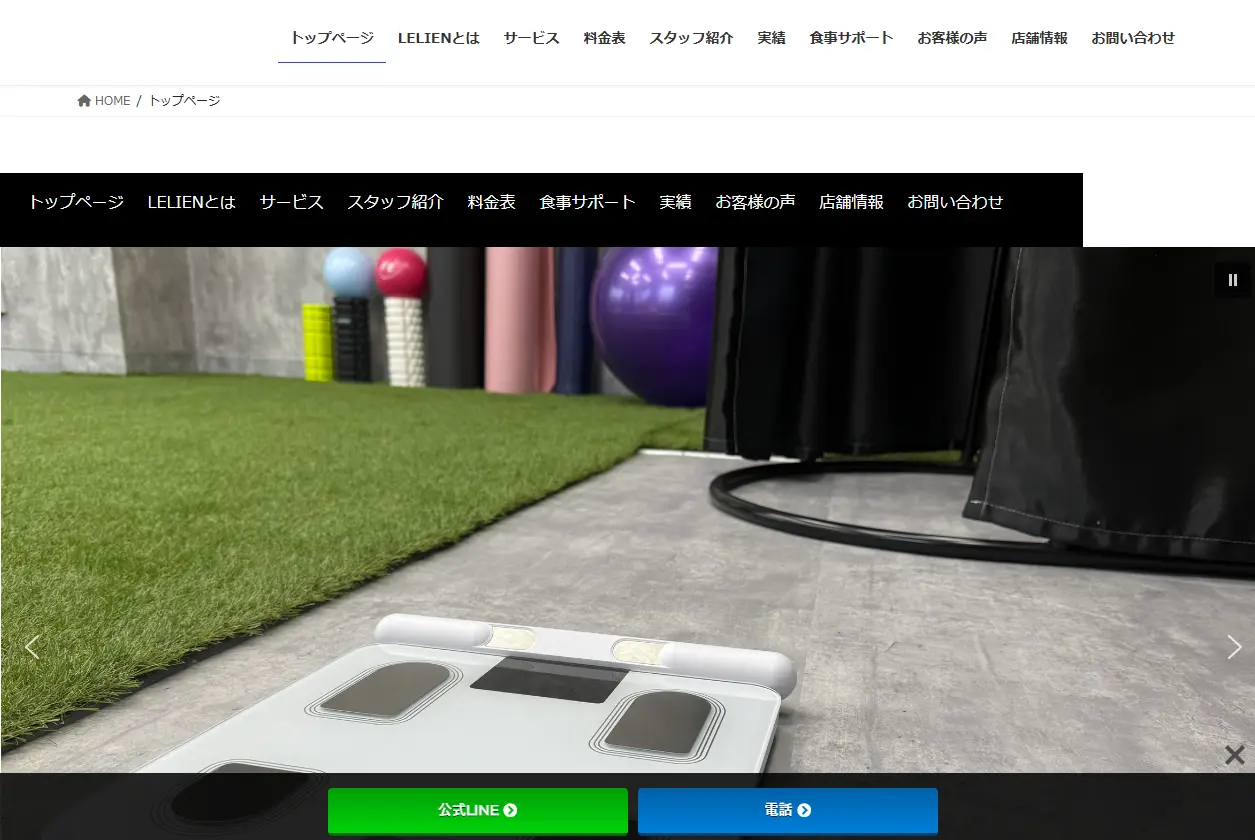
Task: Go to スタッフ紹介 in the top menu
Action: point(691,38)
